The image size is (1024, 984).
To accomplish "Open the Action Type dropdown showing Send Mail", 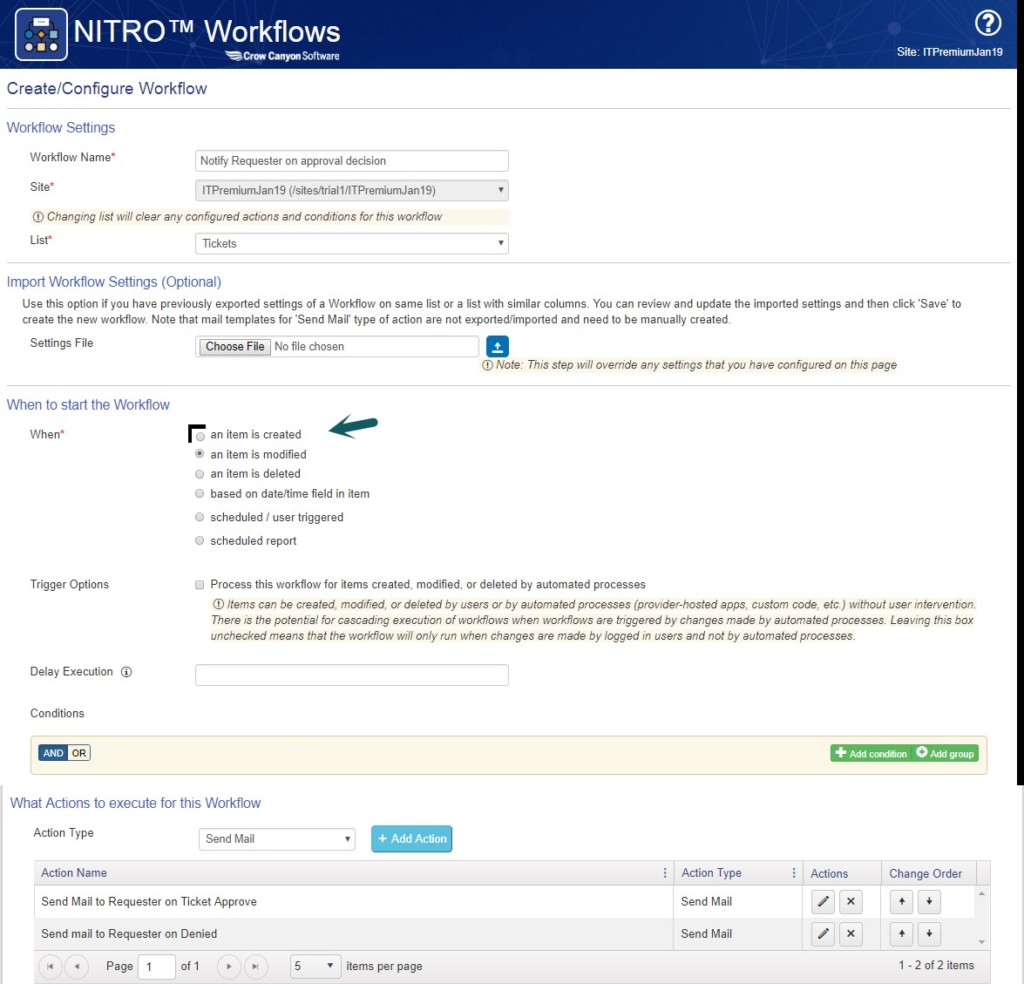I will point(277,838).
